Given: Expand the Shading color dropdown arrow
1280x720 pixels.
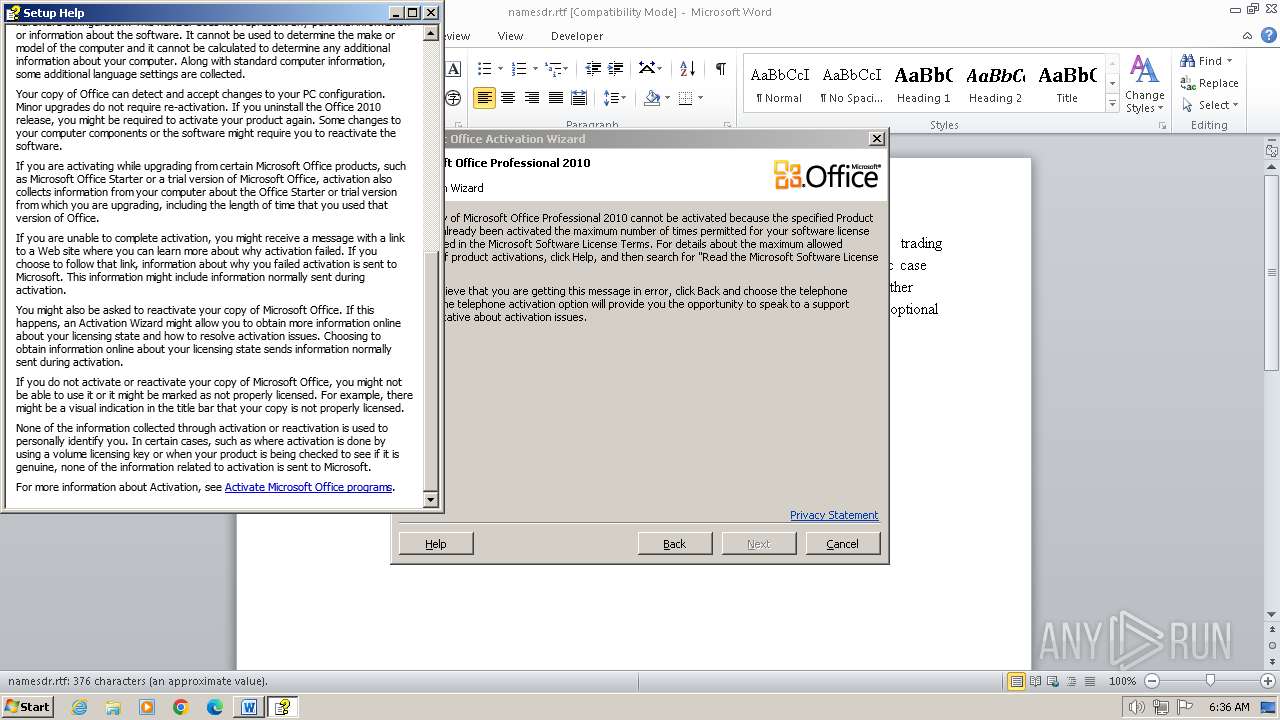Looking at the screenshot, I should tap(667, 97).
